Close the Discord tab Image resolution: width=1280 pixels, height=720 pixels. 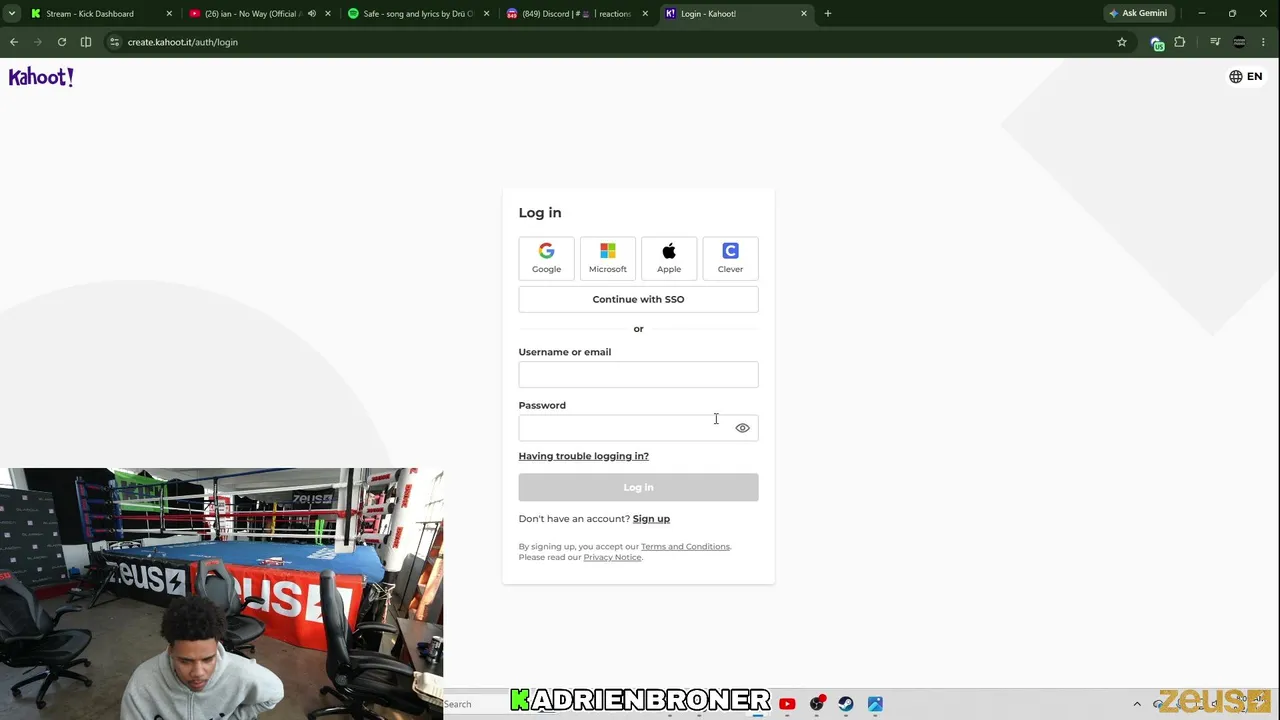click(645, 14)
